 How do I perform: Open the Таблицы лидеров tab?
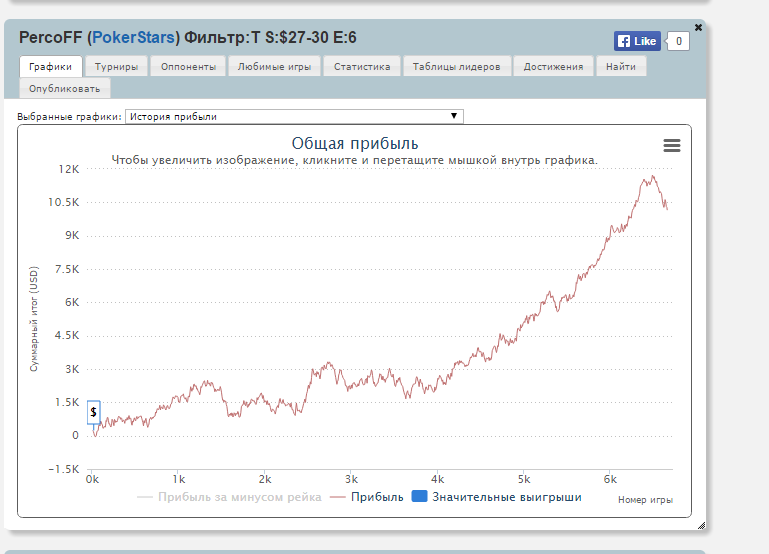pyautogui.click(x=457, y=67)
